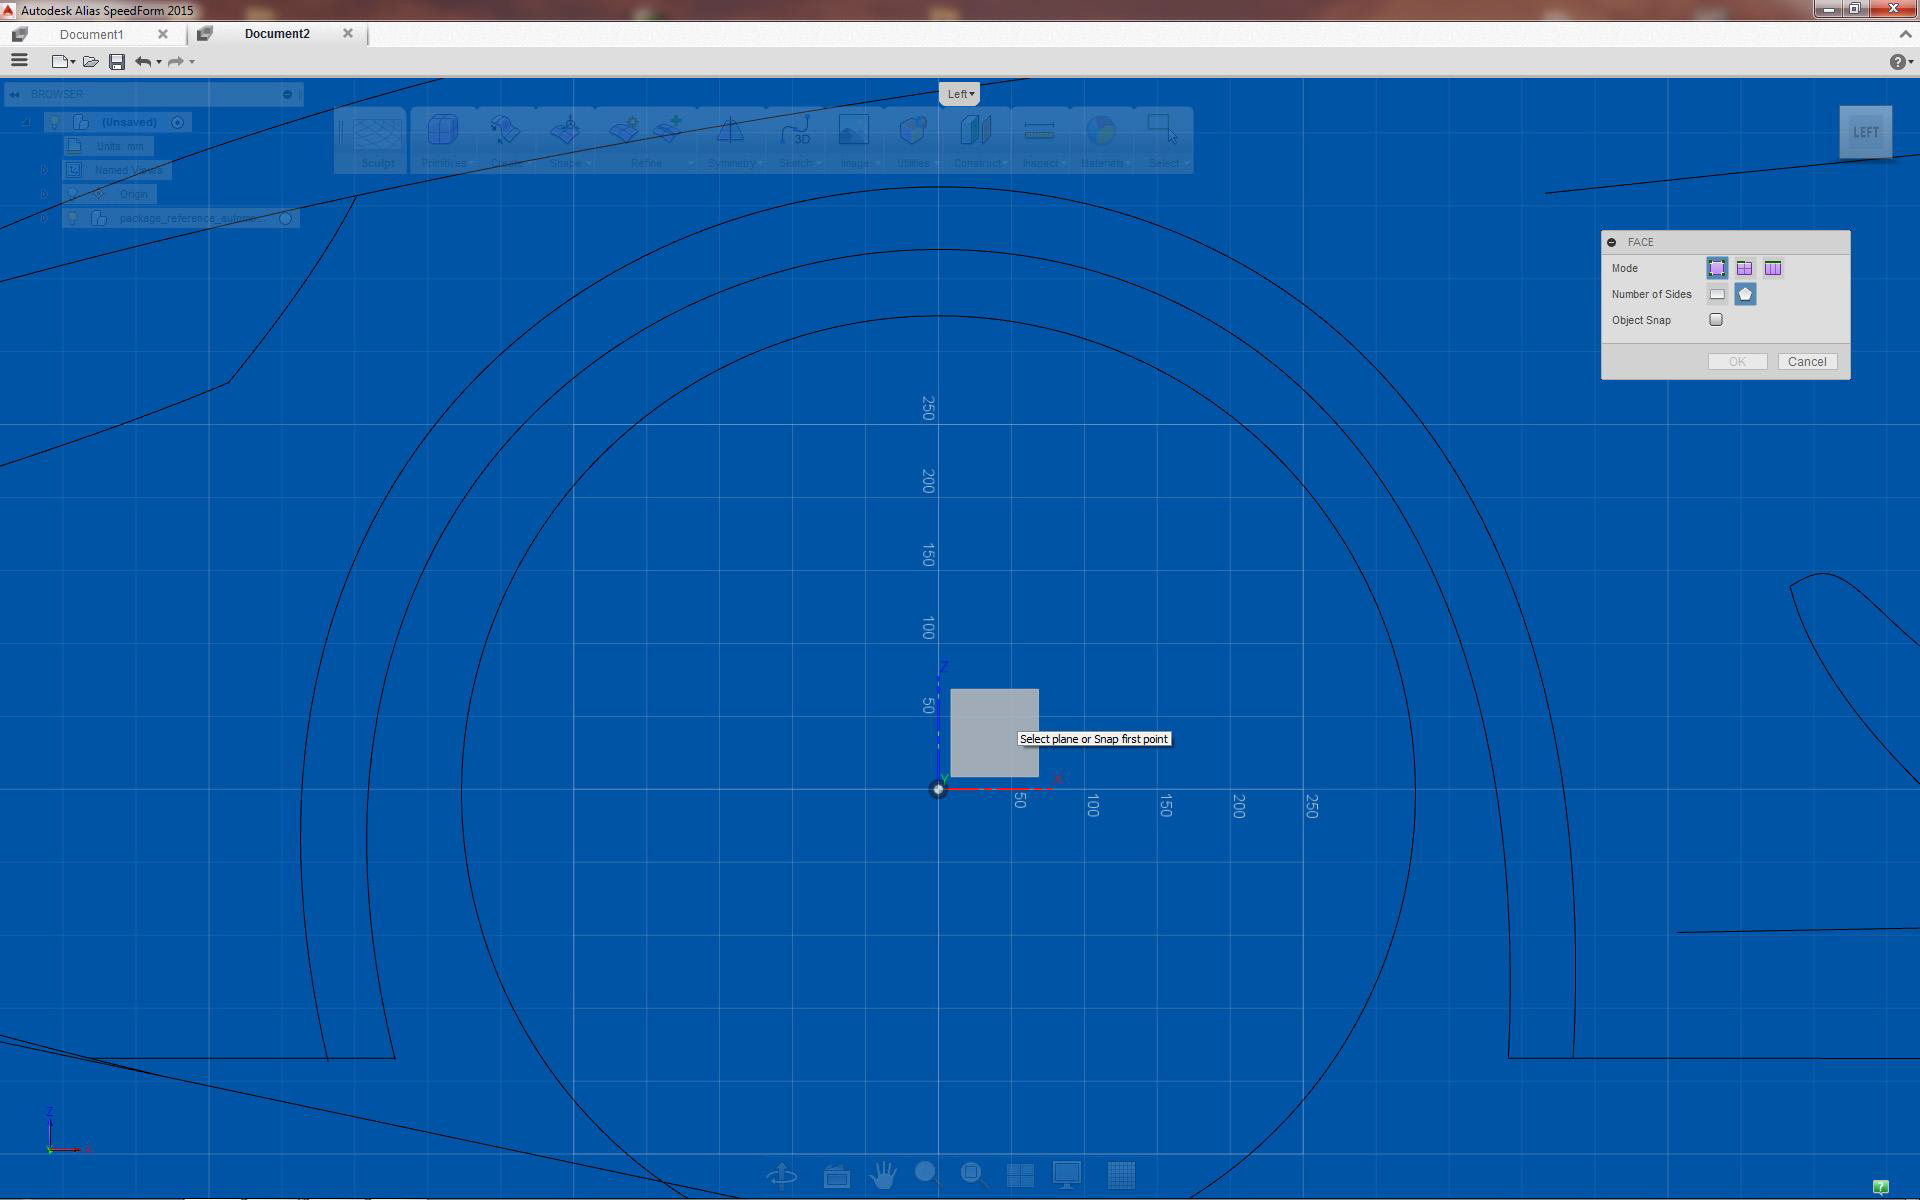This screenshot has height=1200, width=1920.
Task: Click the LEFT face of the ViewCube
Action: click(1865, 132)
